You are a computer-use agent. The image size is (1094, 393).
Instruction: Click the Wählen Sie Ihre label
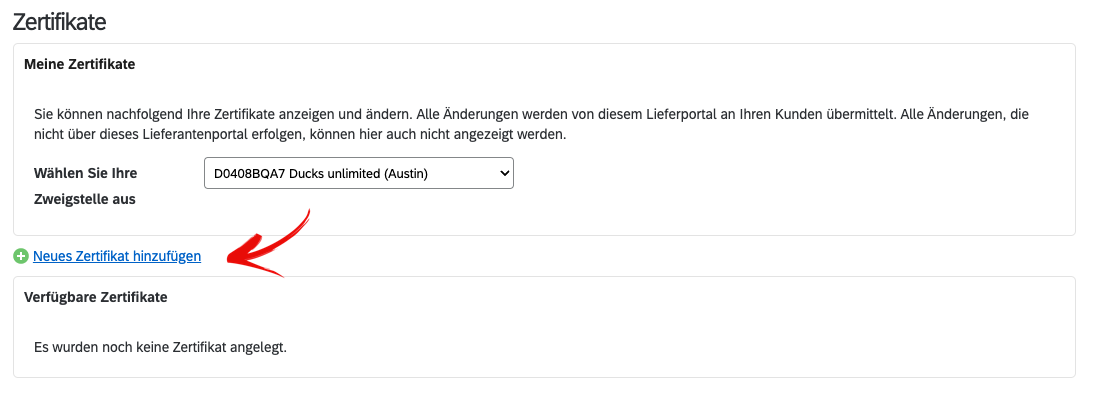tap(85, 172)
